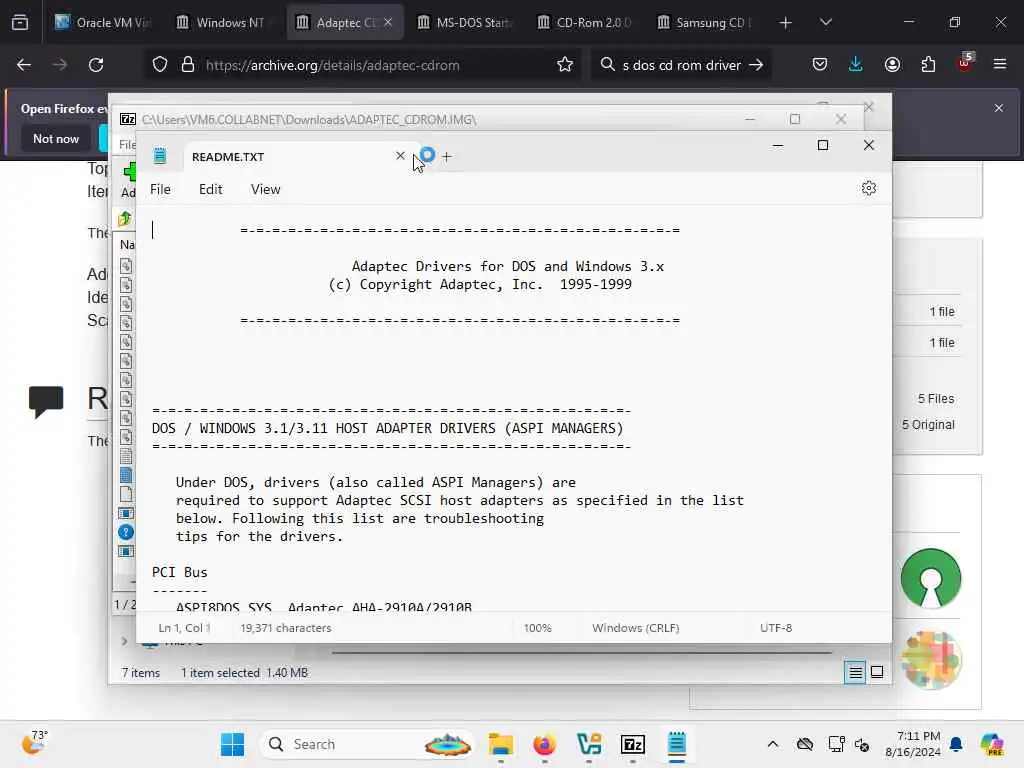Open the Notepad settings gear

[x=868, y=189]
